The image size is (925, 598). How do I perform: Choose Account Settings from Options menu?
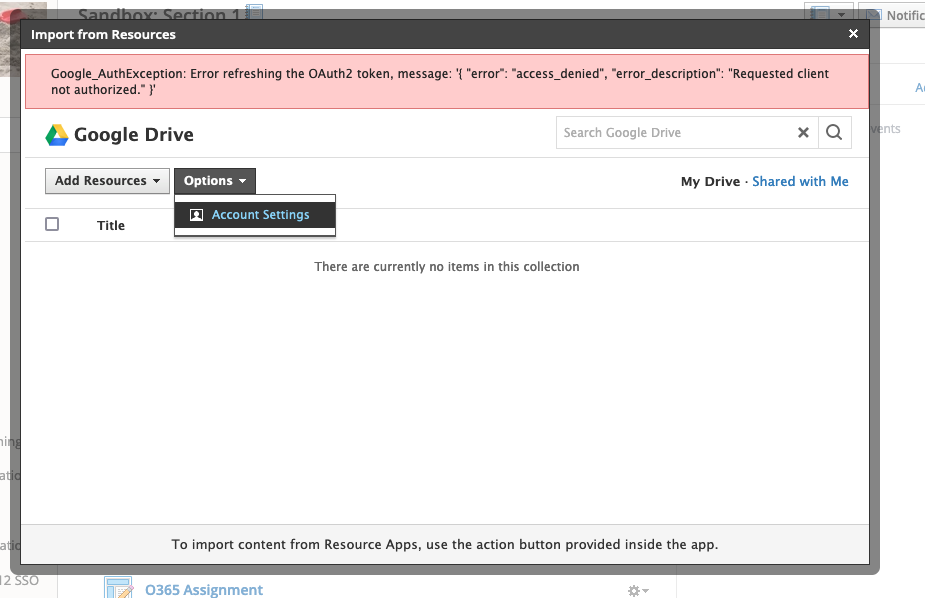tap(255, 215)
